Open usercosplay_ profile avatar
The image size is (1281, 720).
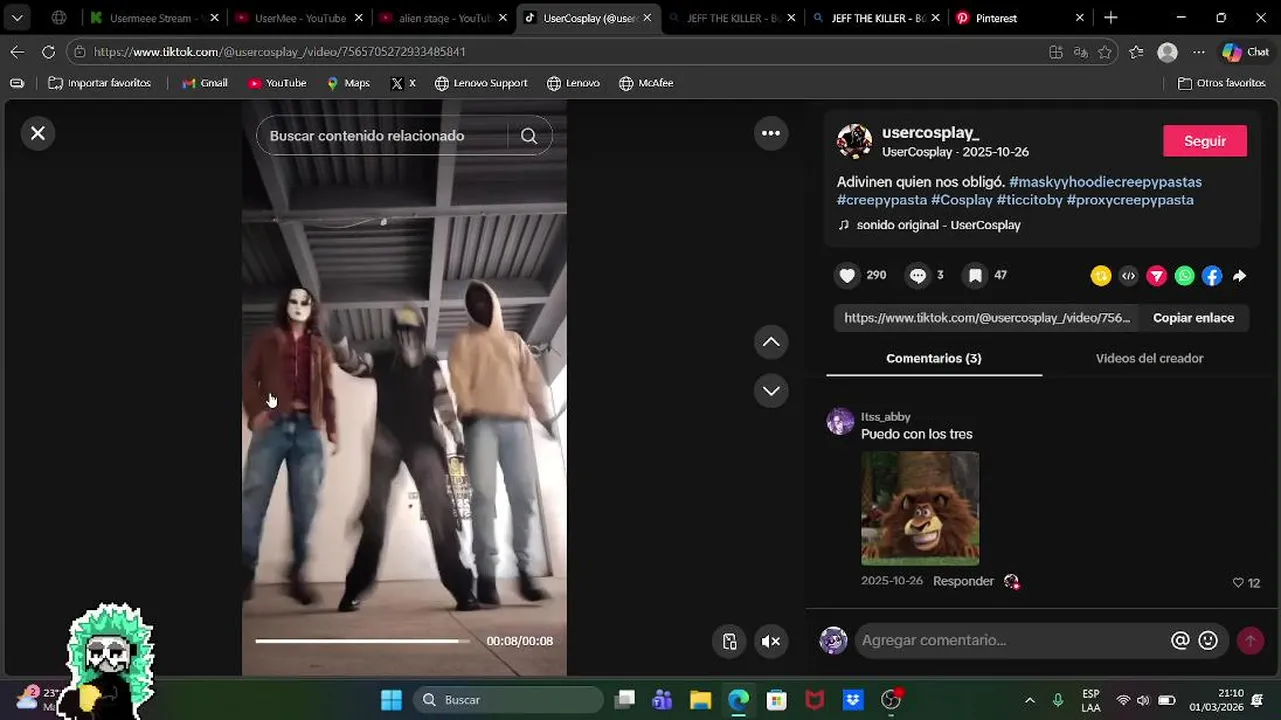854,142
